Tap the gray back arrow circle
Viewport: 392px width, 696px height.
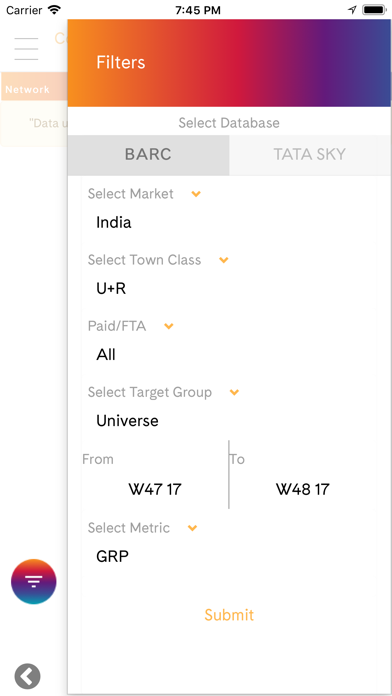click(x=28, y=676)
